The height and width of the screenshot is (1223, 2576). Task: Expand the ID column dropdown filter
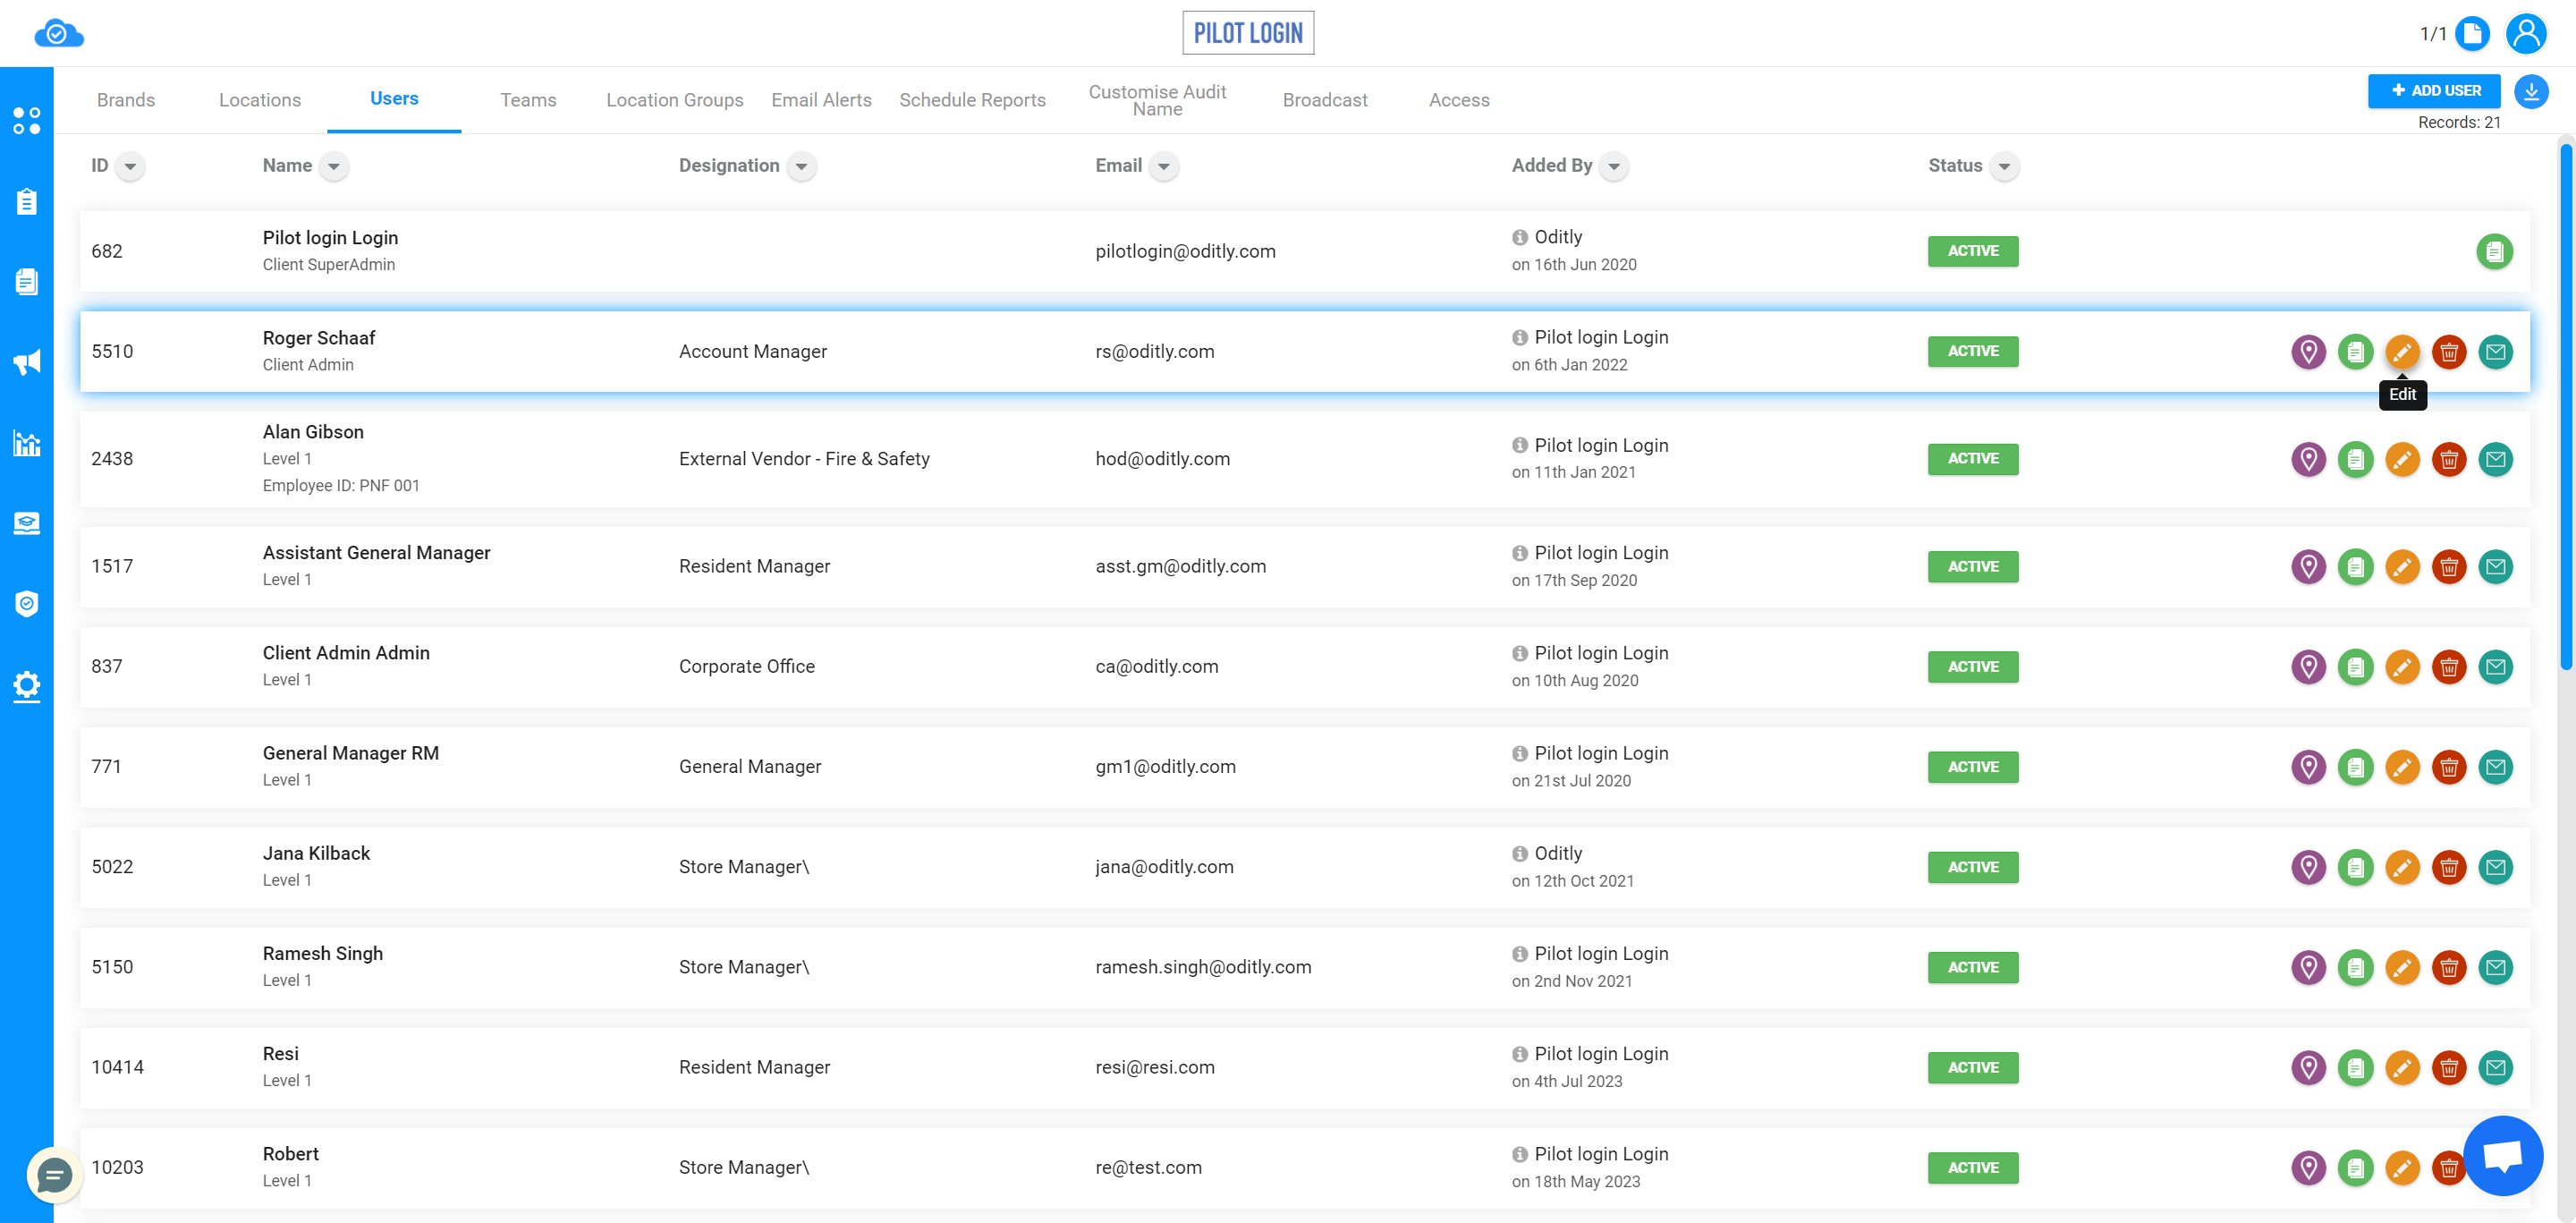click(131, 165)
